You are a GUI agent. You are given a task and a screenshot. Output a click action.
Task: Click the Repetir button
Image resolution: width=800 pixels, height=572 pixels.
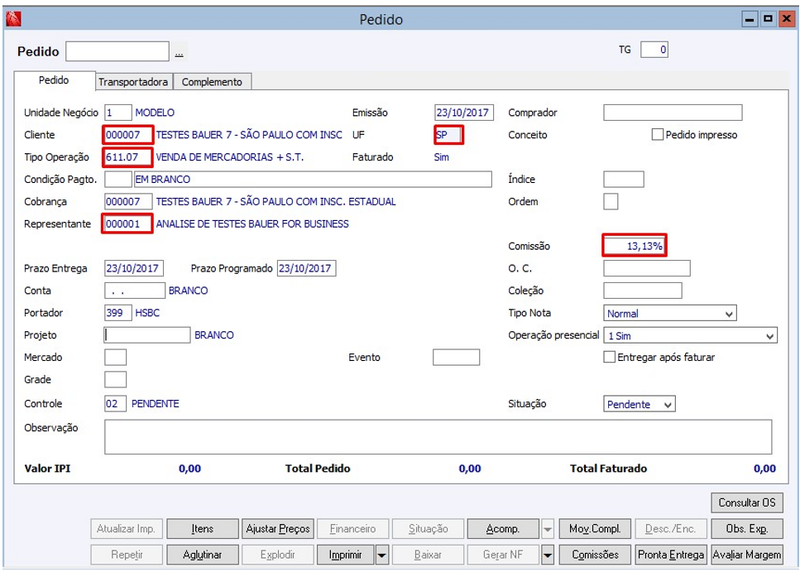point(127,555)
